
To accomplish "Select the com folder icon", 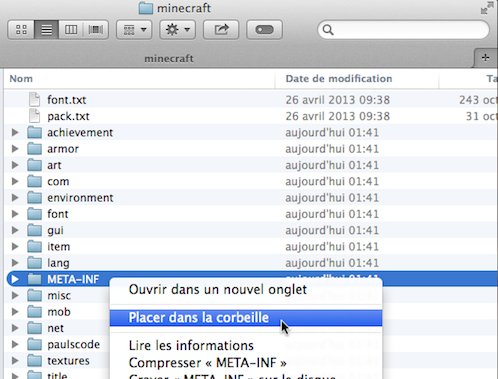I will [x=35, y=181].
